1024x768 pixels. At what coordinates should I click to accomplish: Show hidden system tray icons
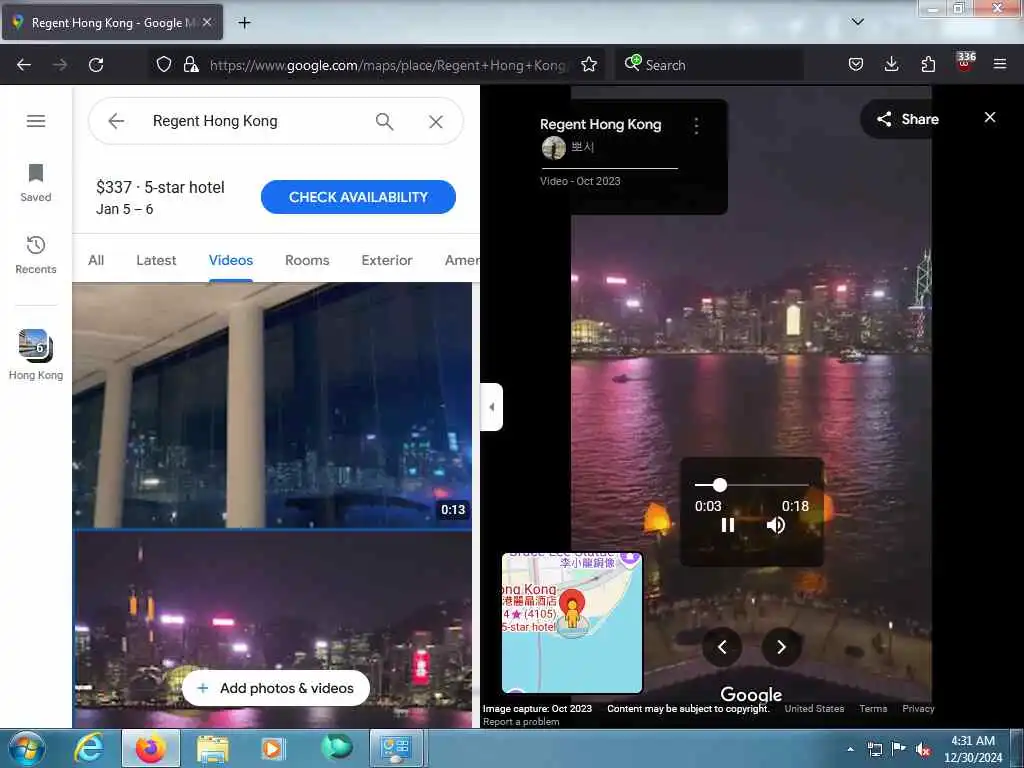(x=850, y=749)
